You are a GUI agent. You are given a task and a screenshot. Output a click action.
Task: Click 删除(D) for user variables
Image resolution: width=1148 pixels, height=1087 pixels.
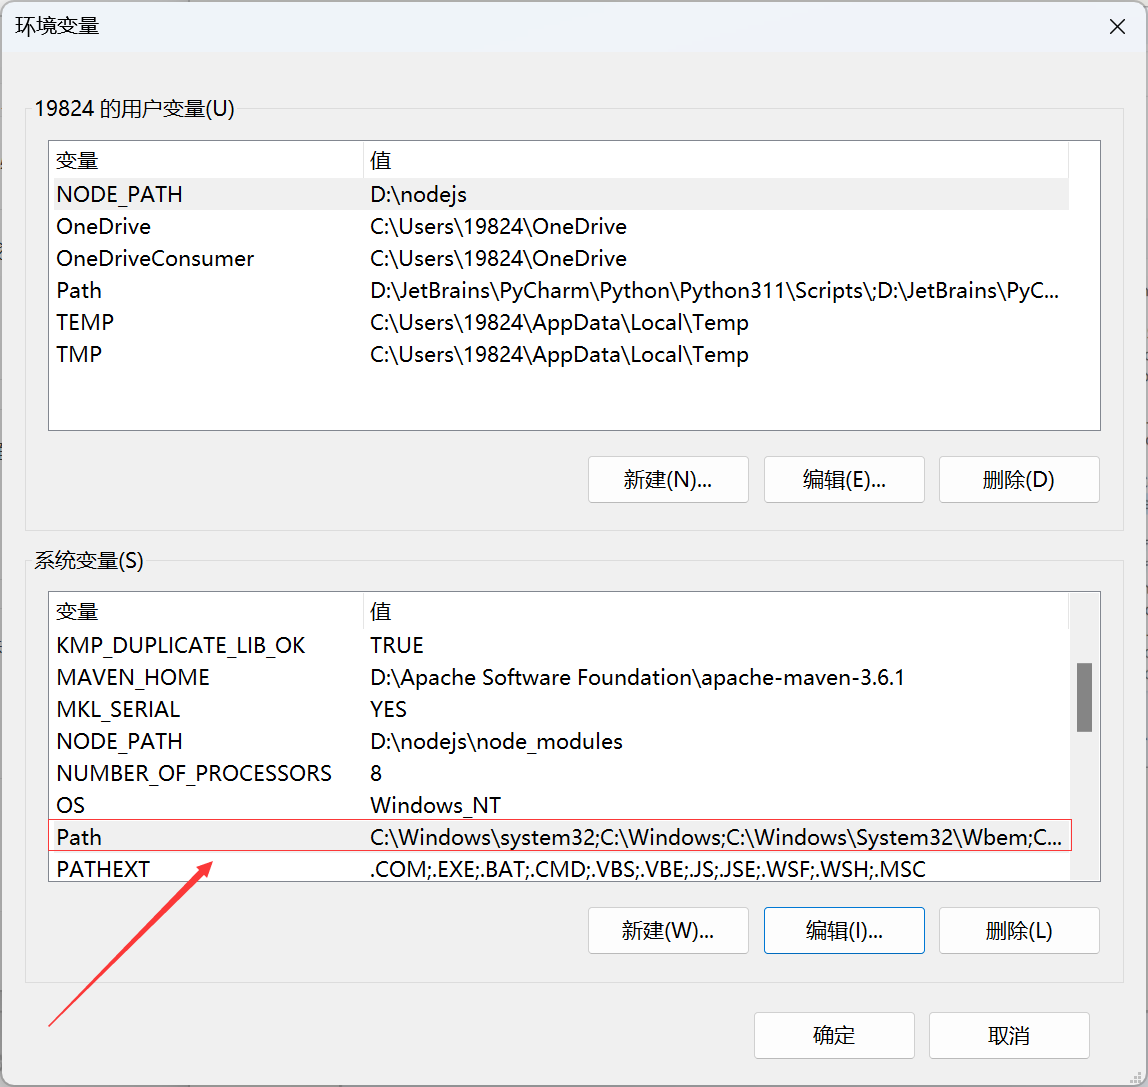1018,479
